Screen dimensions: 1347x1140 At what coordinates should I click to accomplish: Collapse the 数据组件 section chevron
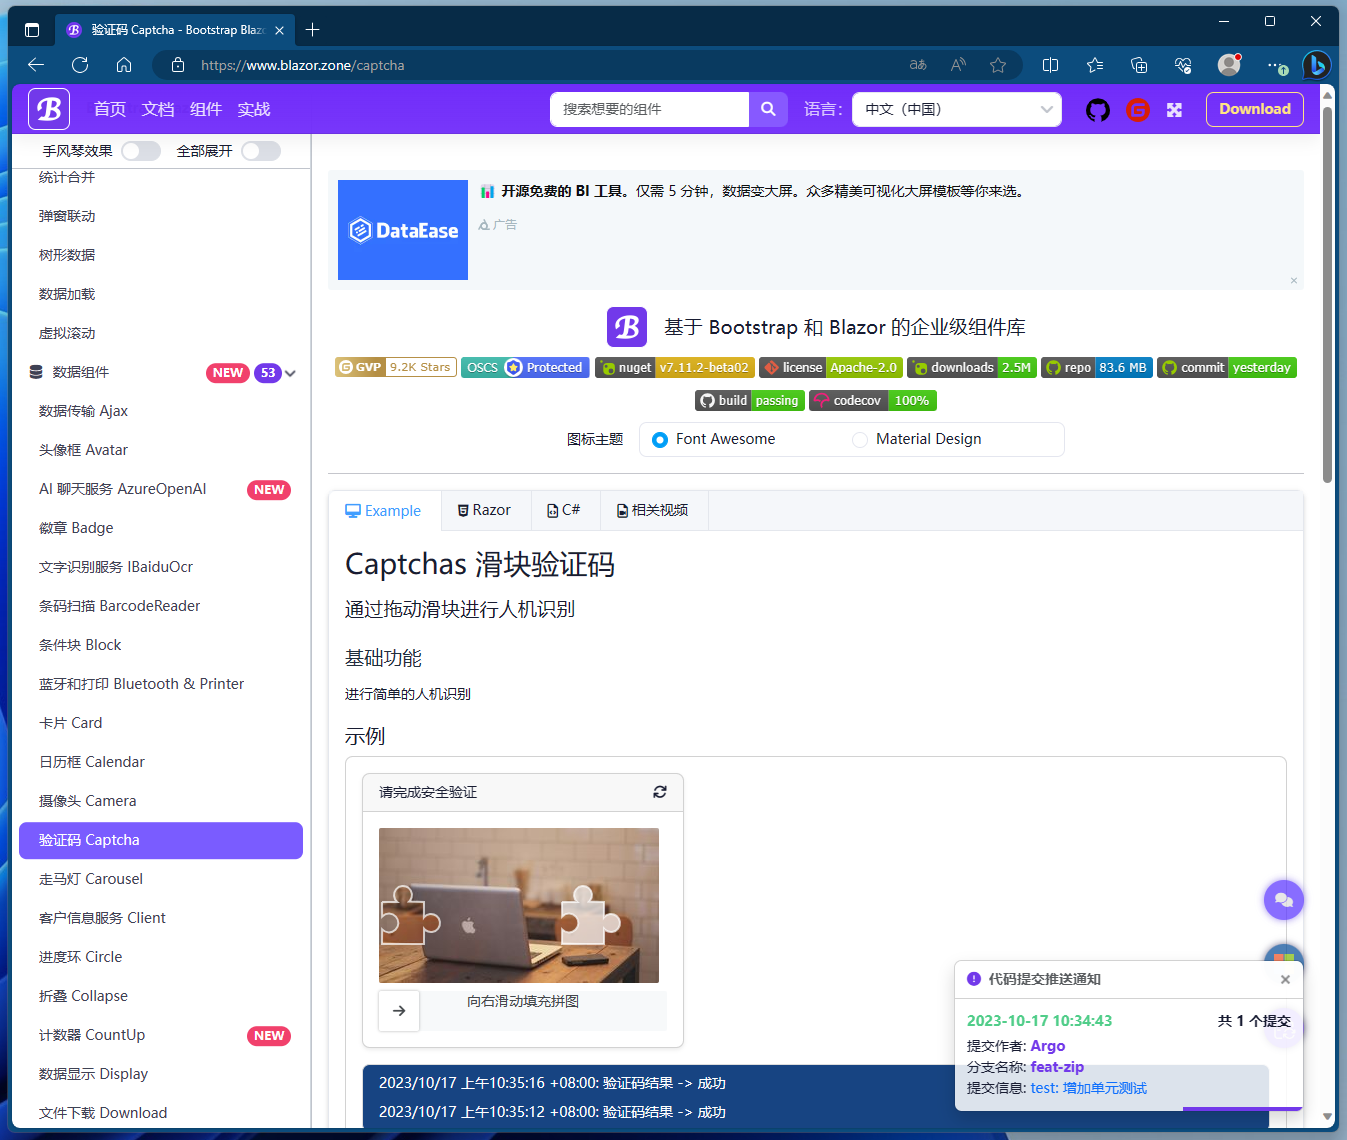pyautogui.click(x=290, y=372)
